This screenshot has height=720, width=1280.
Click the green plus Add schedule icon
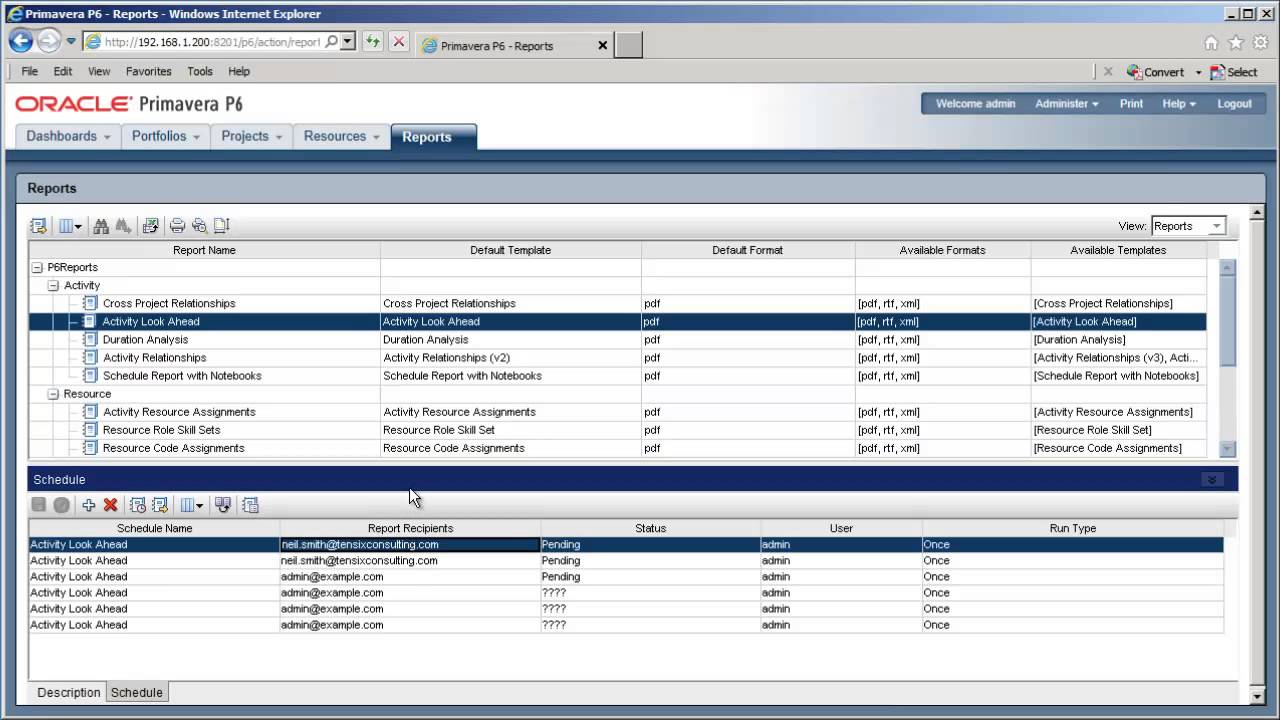[89, 505]
